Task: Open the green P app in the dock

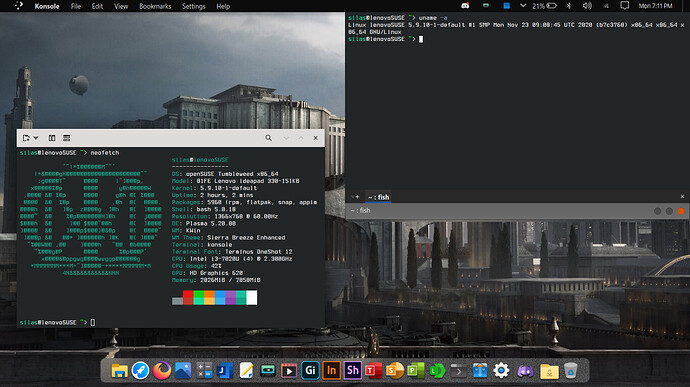Action: point(416,371)
